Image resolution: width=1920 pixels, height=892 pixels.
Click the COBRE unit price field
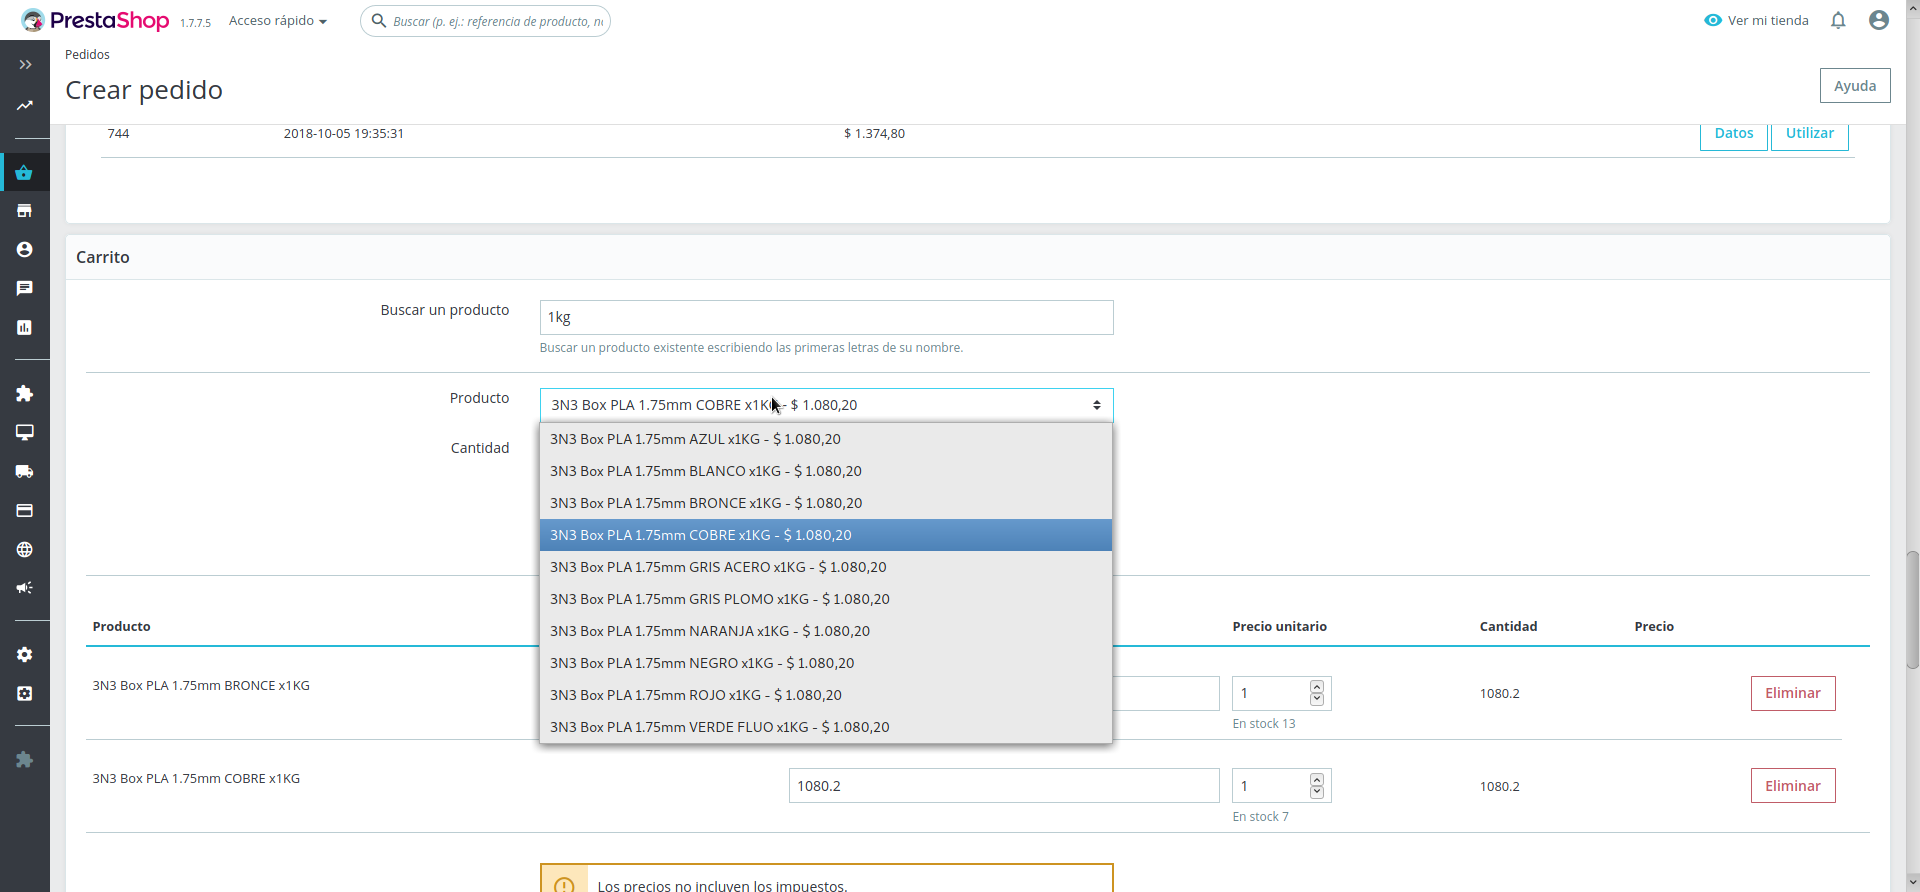1004,786
